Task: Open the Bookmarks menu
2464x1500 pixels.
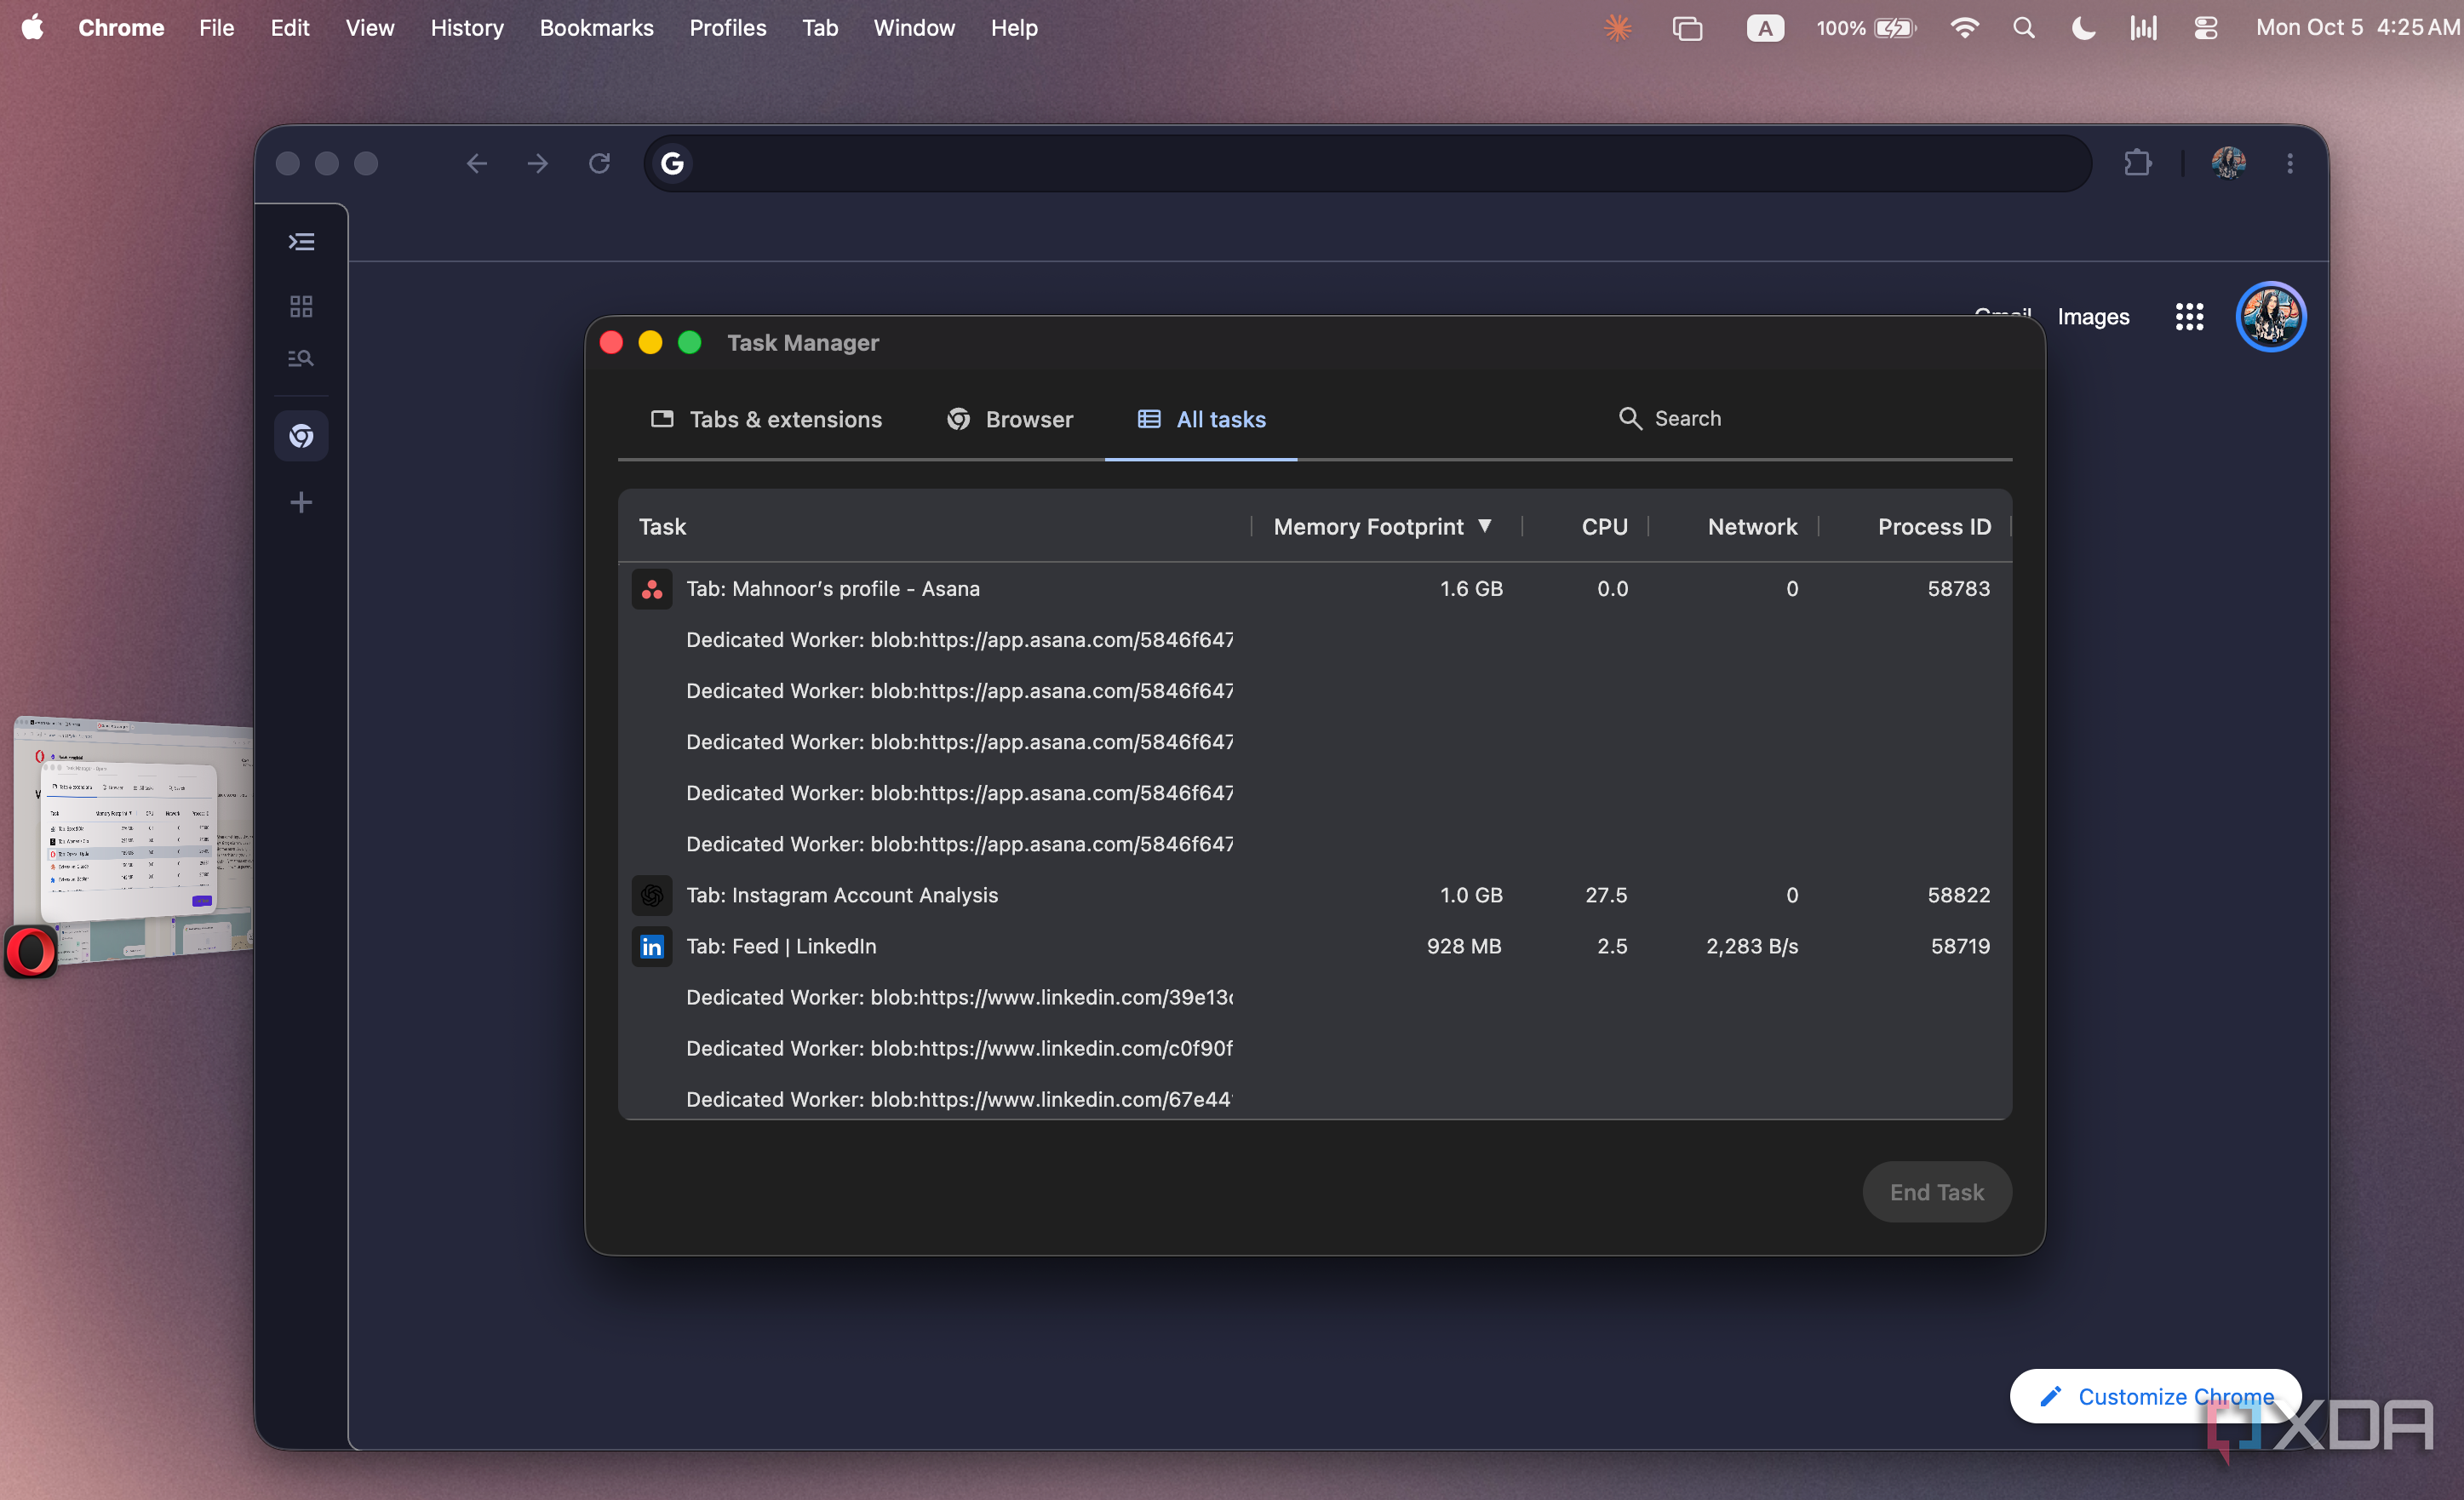Action: coord(596,28)
